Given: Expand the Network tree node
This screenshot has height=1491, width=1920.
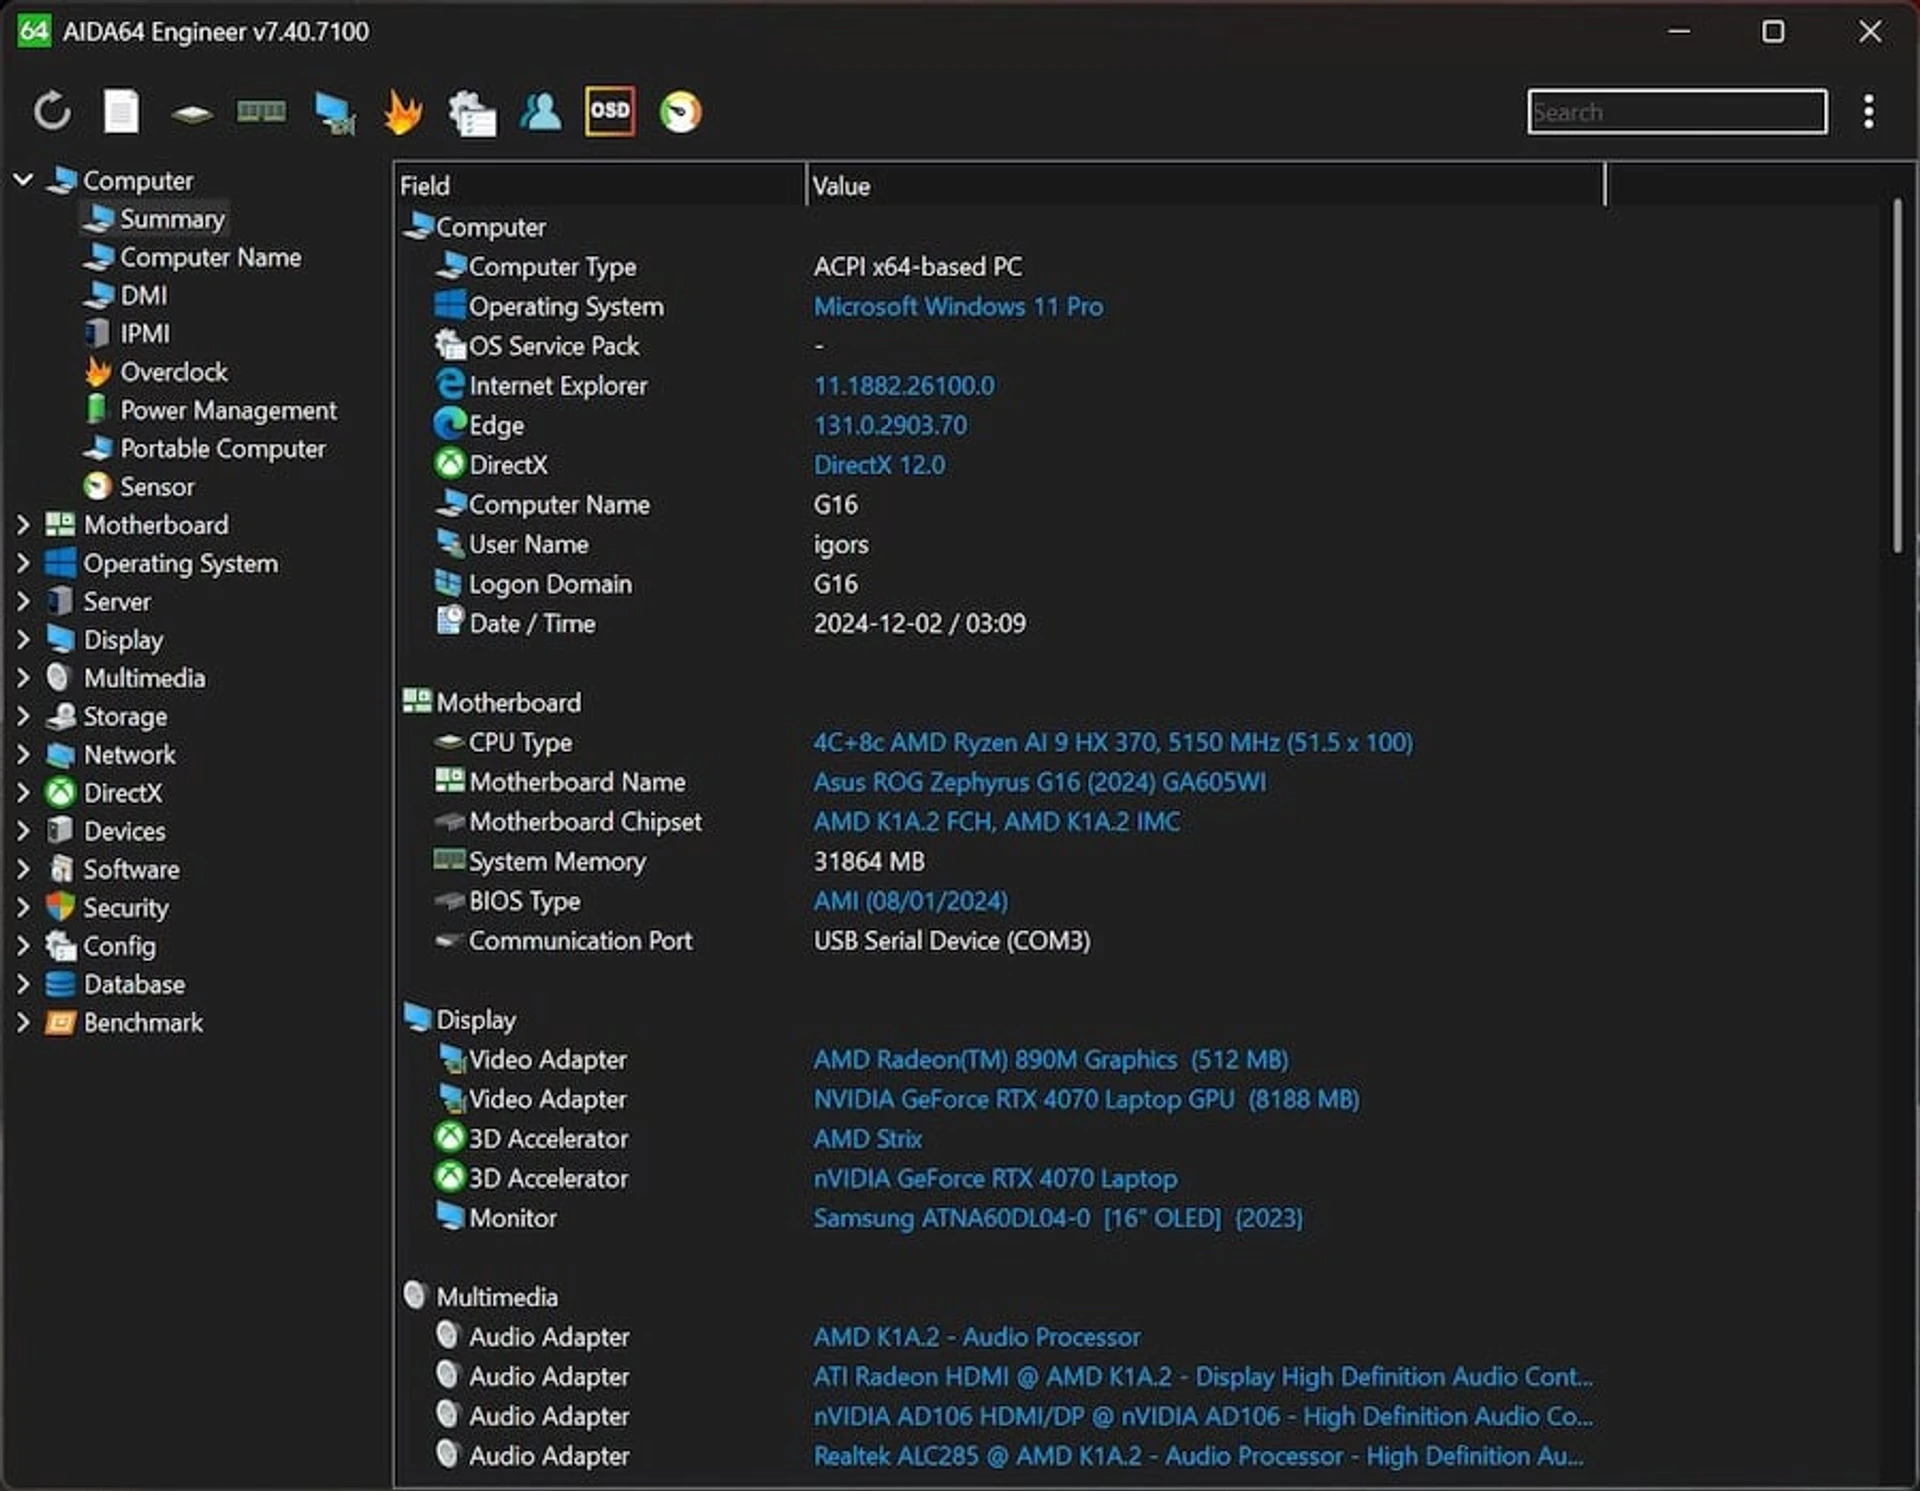Looking at the screenshot, I should click(23, 754).
